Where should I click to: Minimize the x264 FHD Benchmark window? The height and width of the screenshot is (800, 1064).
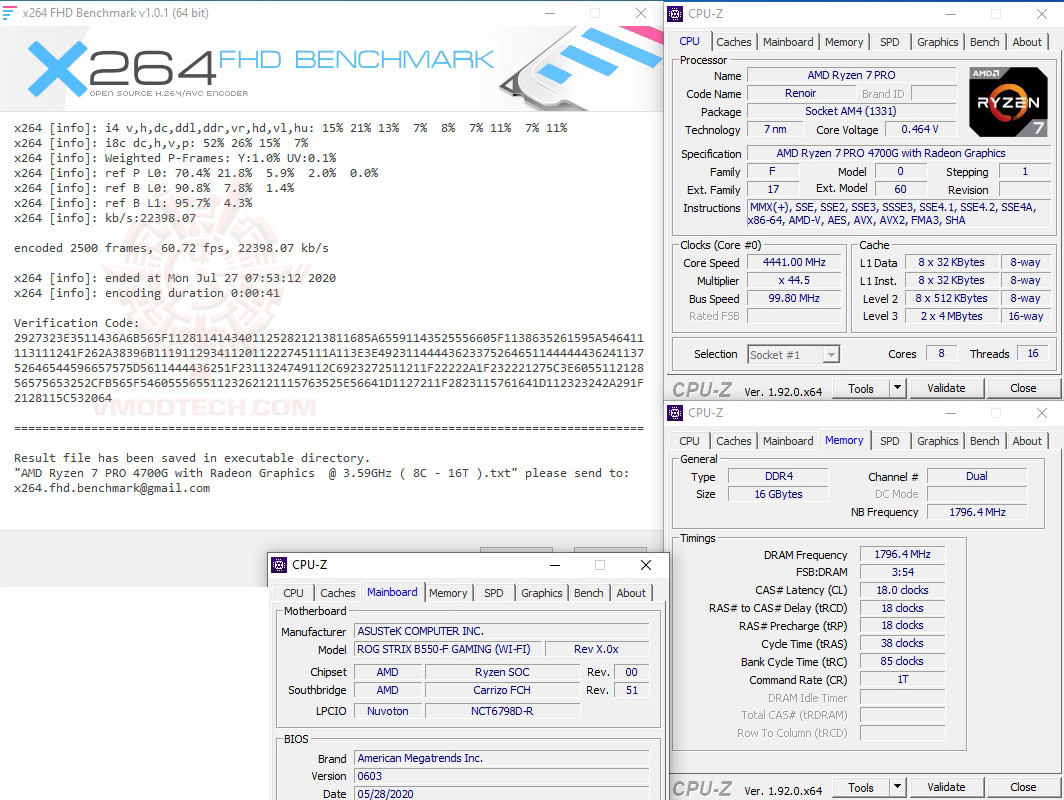click(x=550, y=13)
